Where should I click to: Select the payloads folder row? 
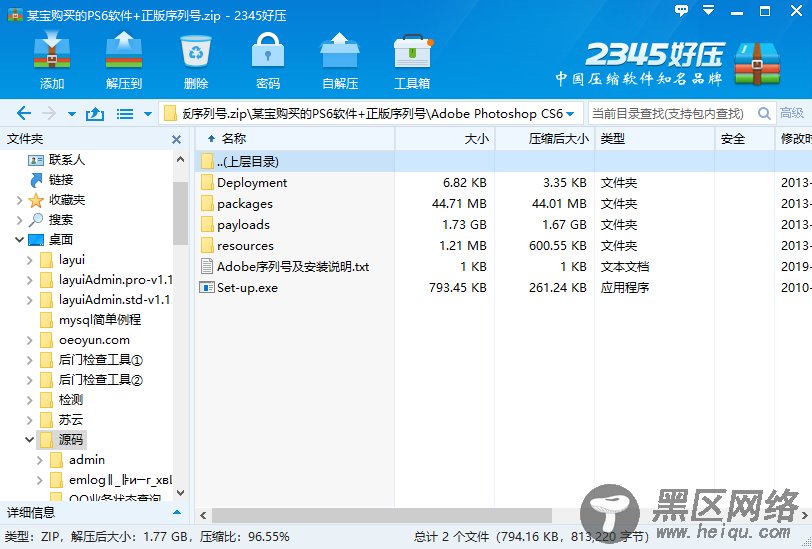point(503,224)
